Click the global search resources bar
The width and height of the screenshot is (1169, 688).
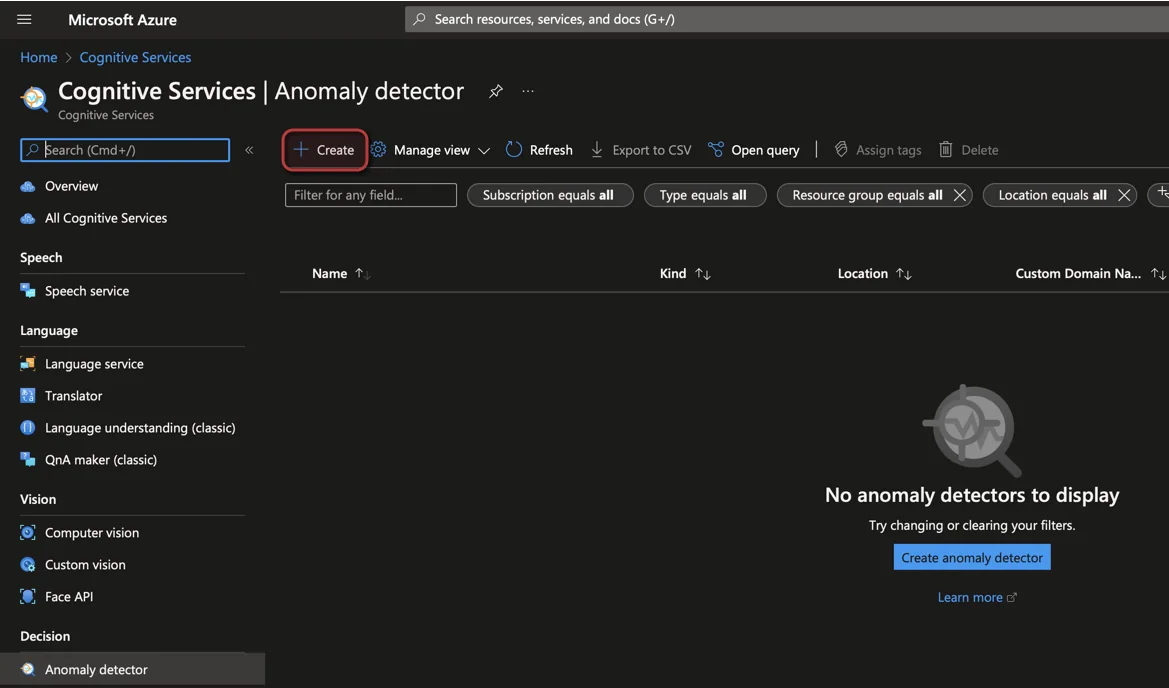coord(787,19)
